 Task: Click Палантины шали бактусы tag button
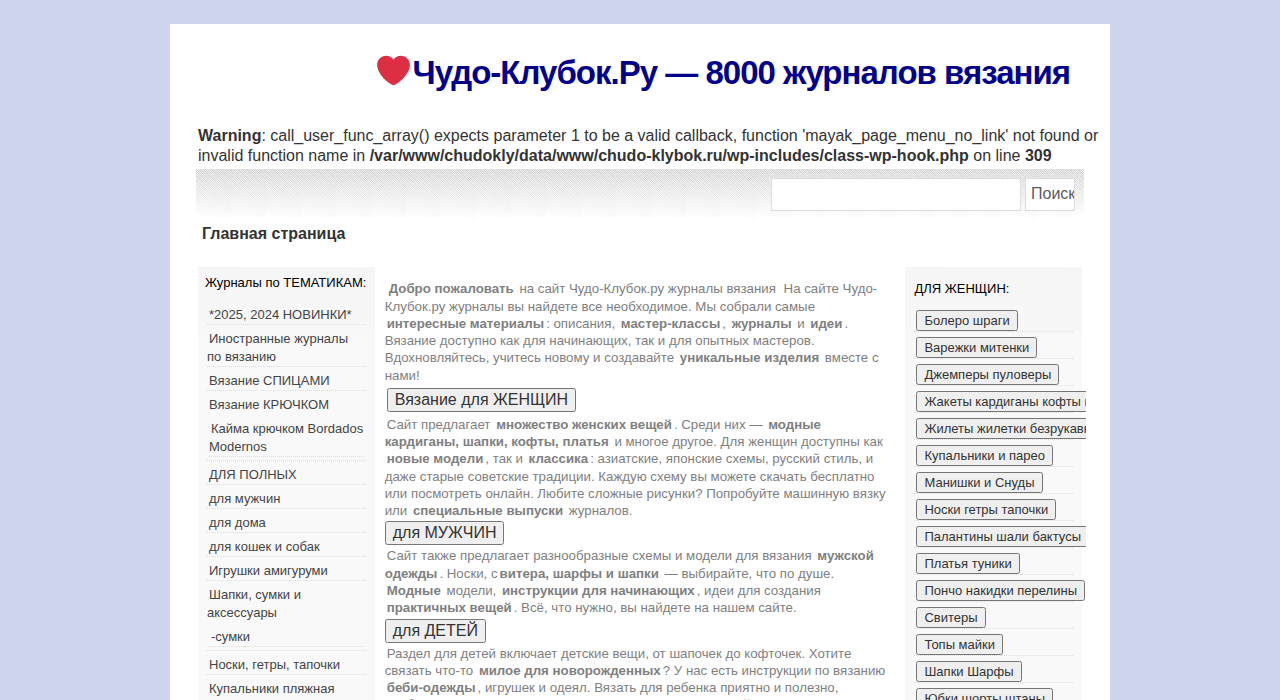coord(1001,536)
